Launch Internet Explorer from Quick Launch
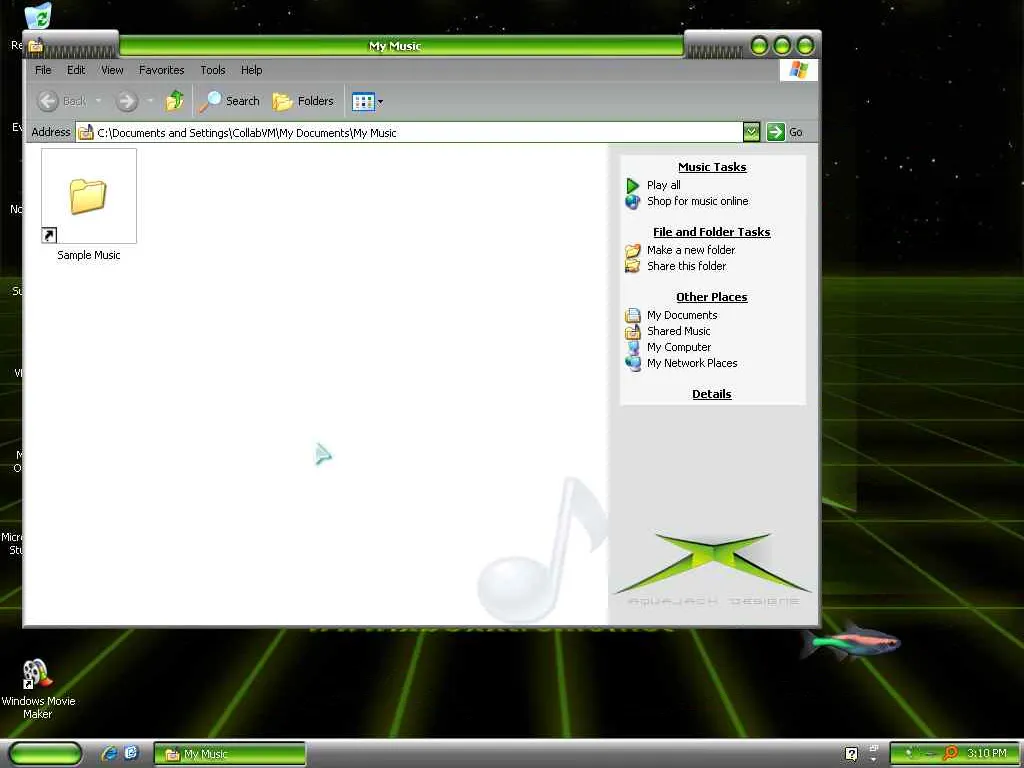Image resolution: width=1024 pixels, height=768 pixels. (x=109, y=754)
